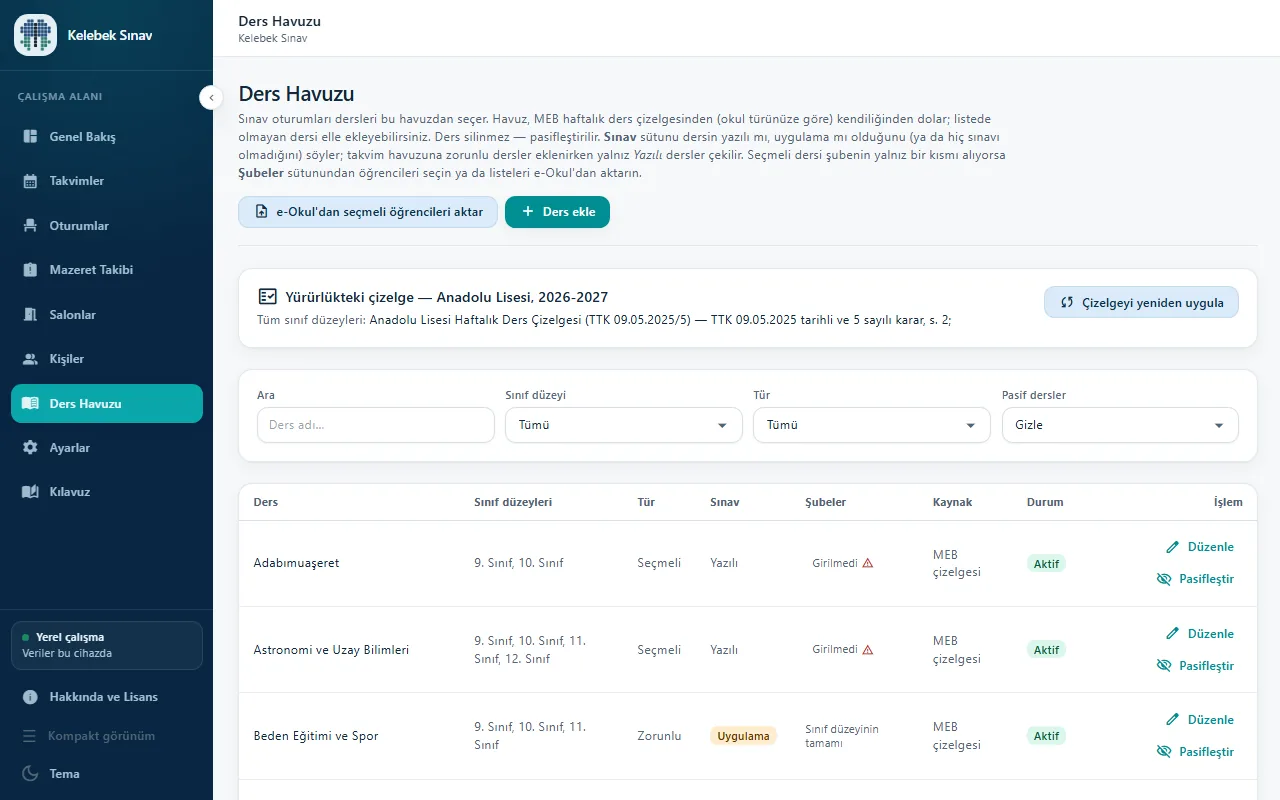Open Genel Bakış dashboard icon
The height and width of the screenshot is (800, 1280).
pos(30,136)
